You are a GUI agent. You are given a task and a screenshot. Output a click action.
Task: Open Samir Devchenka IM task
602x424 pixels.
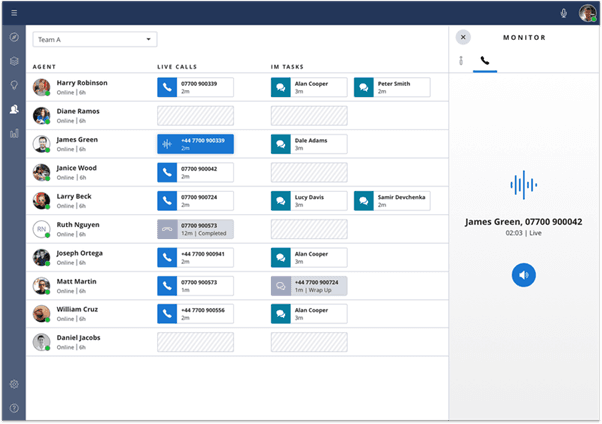click(392, 201)
